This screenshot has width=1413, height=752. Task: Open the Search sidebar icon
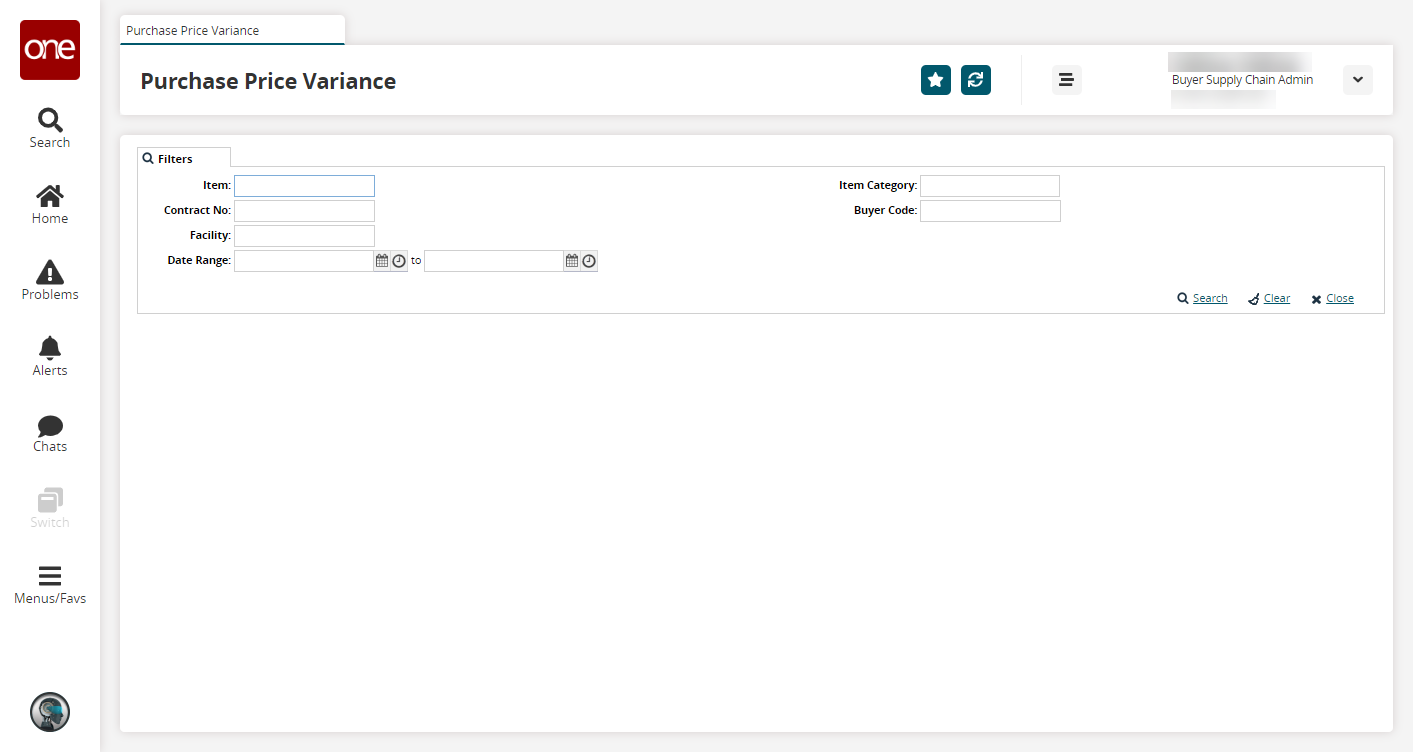point(50,128)
